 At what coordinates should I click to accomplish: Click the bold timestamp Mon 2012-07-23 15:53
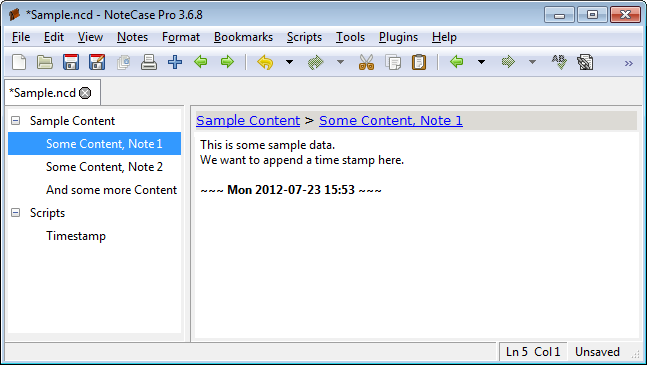[291, 190]
